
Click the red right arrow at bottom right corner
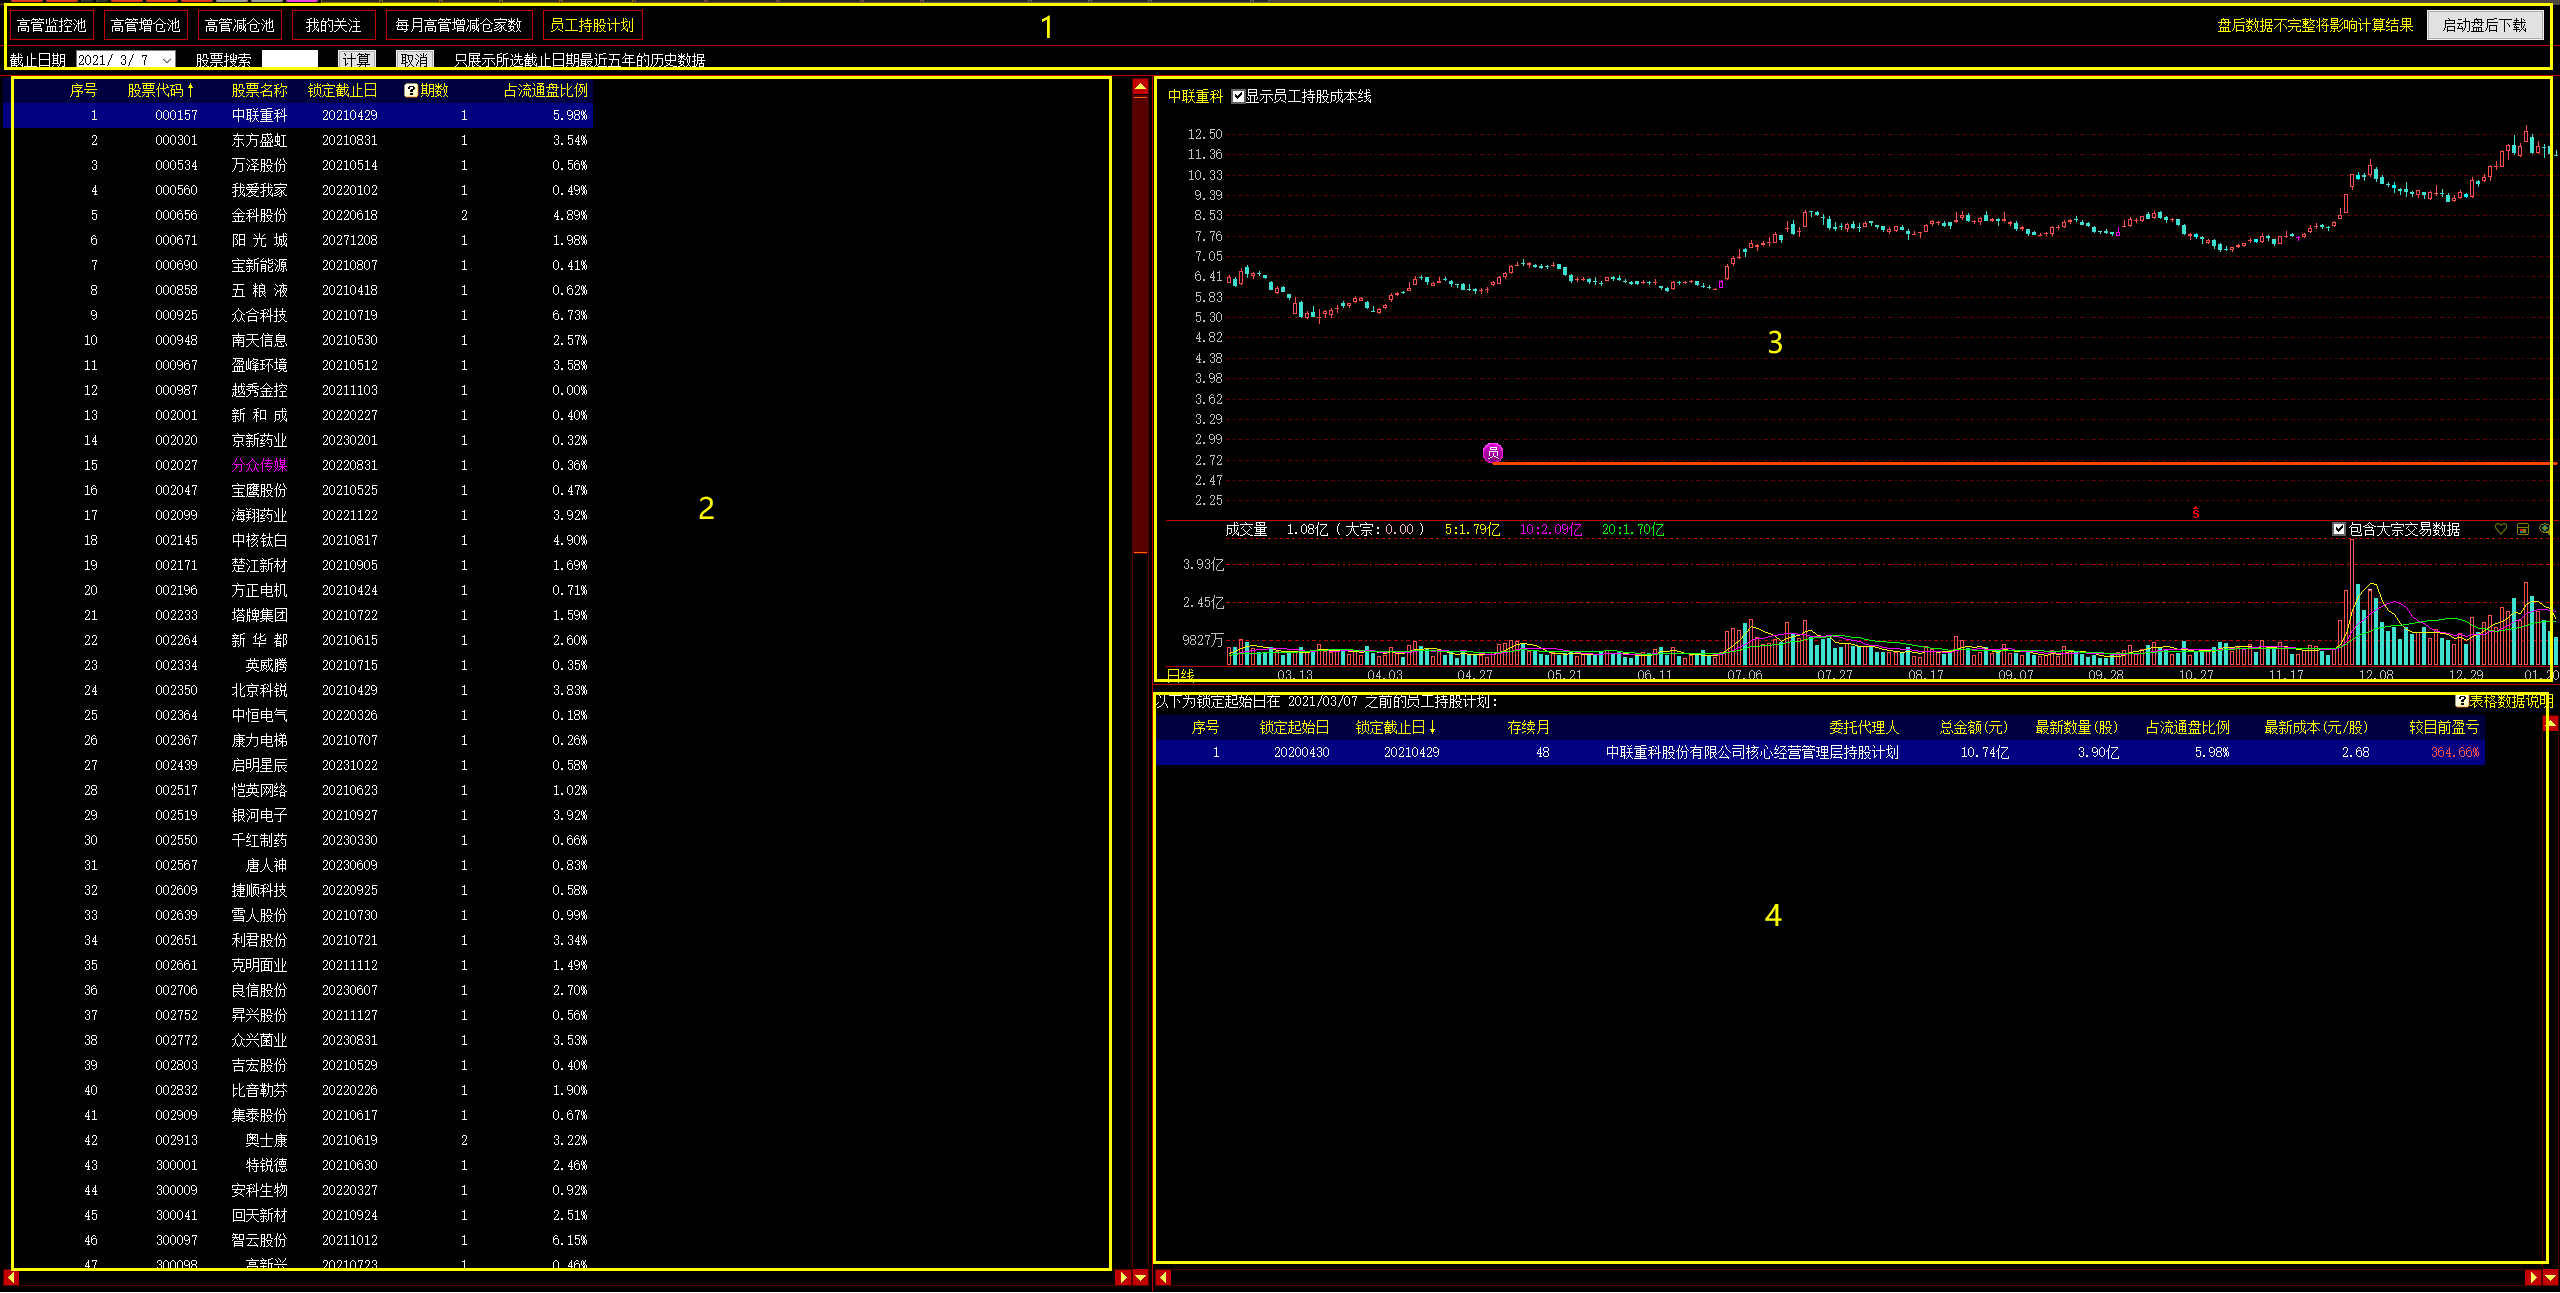[2532, 1277]
